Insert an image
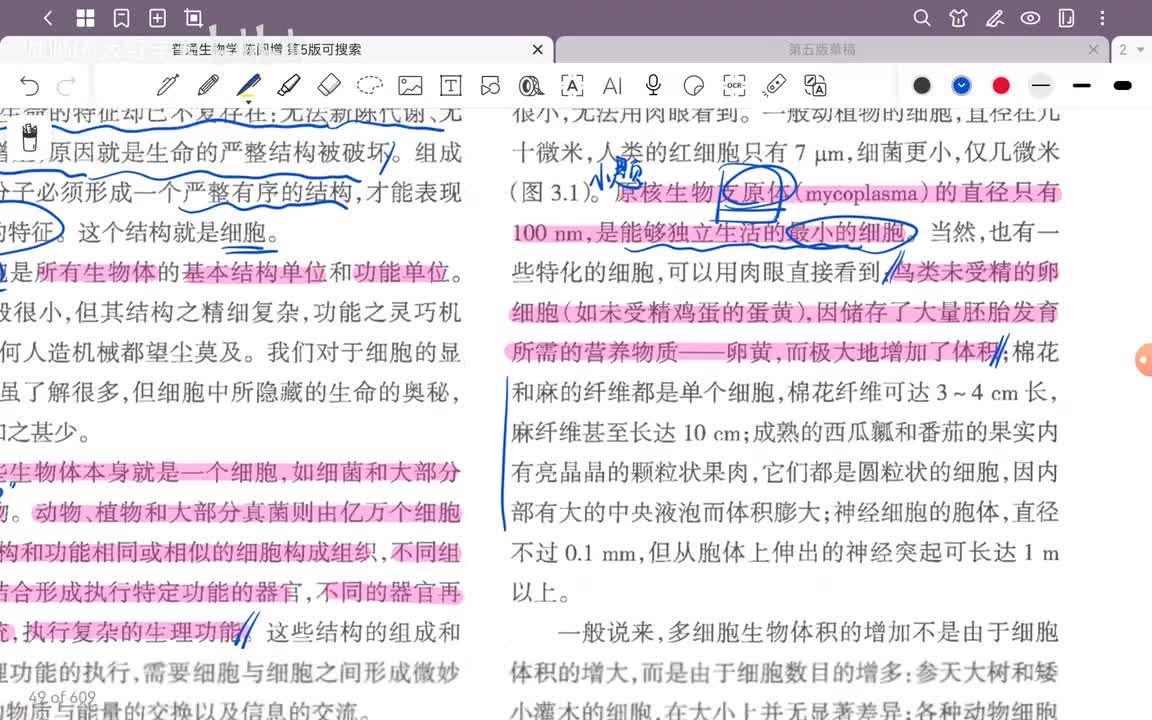Screen dimensions: 1152x720 click(410, 86)
